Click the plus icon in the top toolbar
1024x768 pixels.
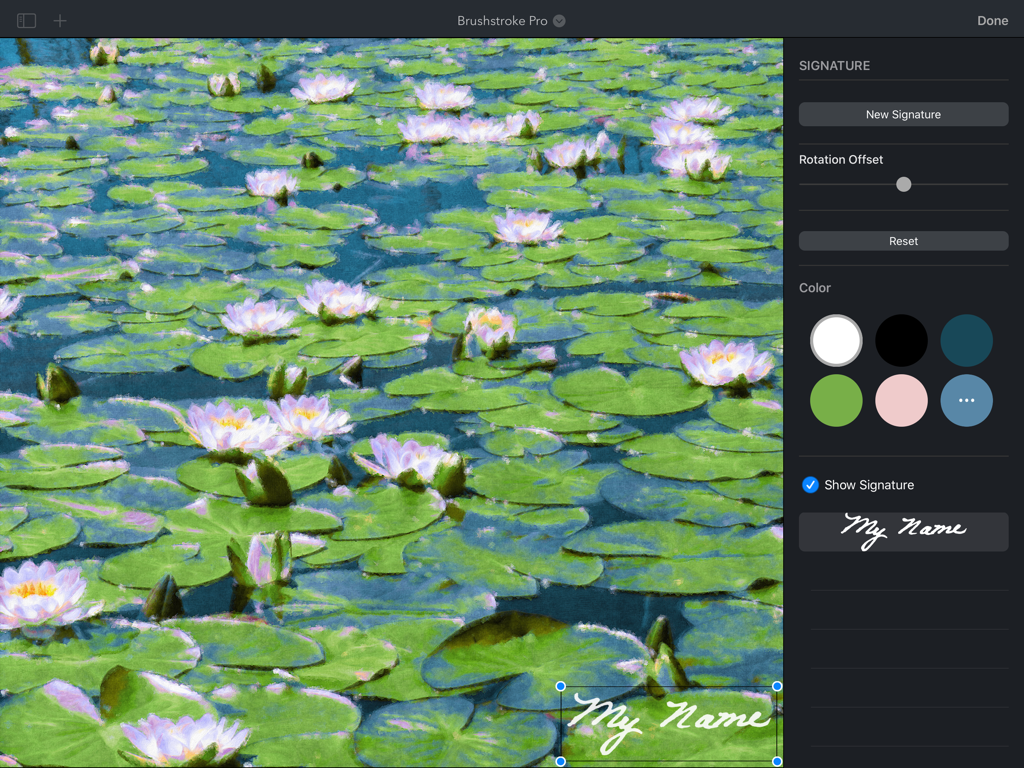point(60,19)
